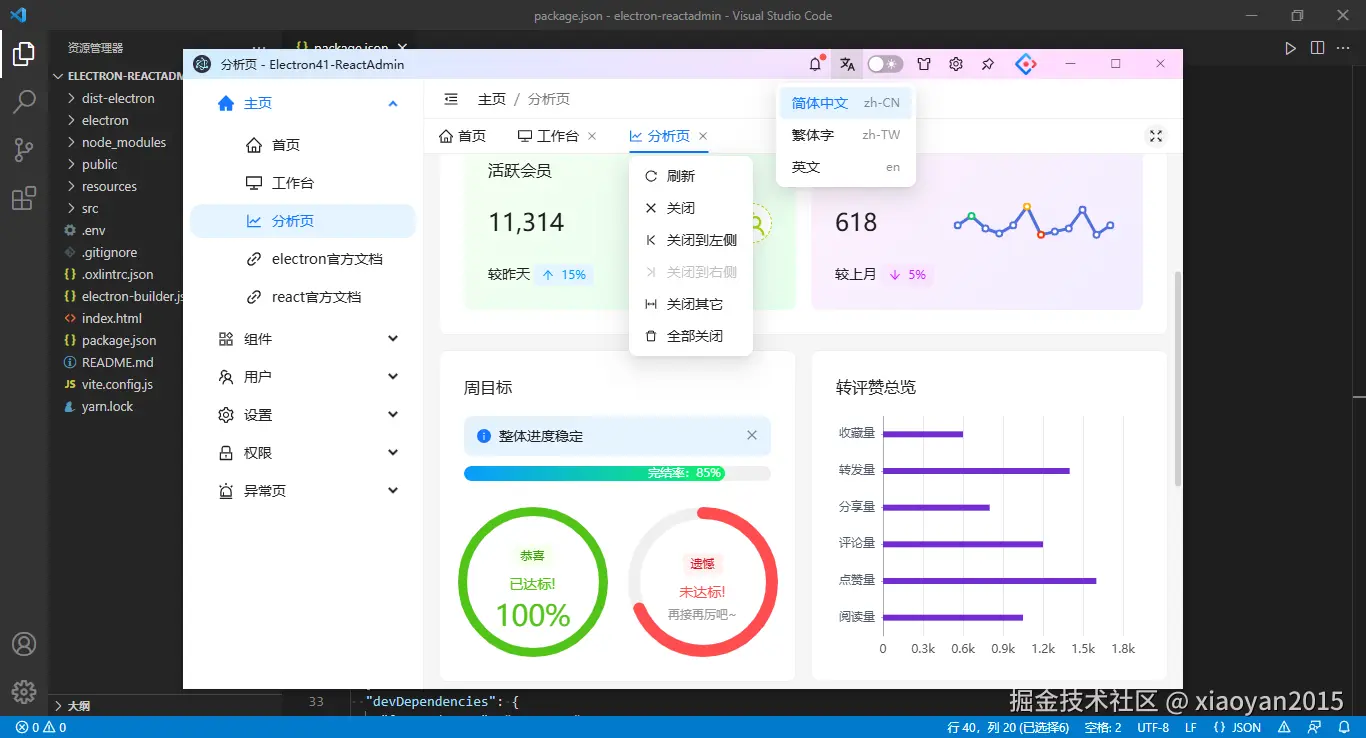
Task: Click the language translation icon
Action: [848, 64]
